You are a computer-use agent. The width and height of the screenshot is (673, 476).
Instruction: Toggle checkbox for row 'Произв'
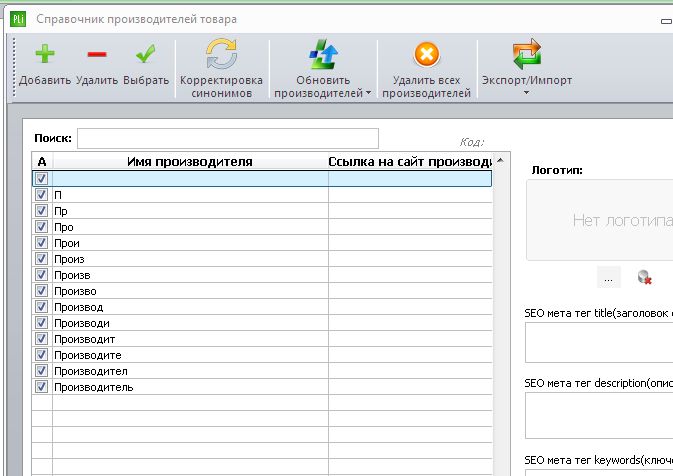coord(41,274)
